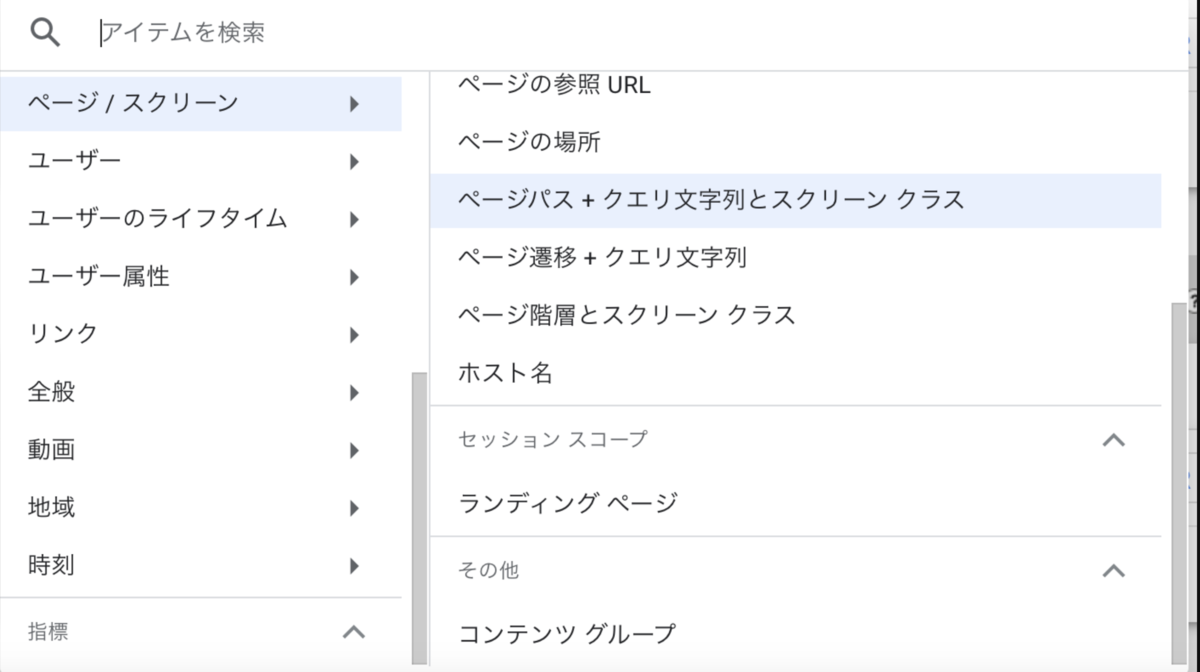Open ユーザー属性 submenu arrow
The height and width of the screenshot is (672, 1200).
pos(354,277)
